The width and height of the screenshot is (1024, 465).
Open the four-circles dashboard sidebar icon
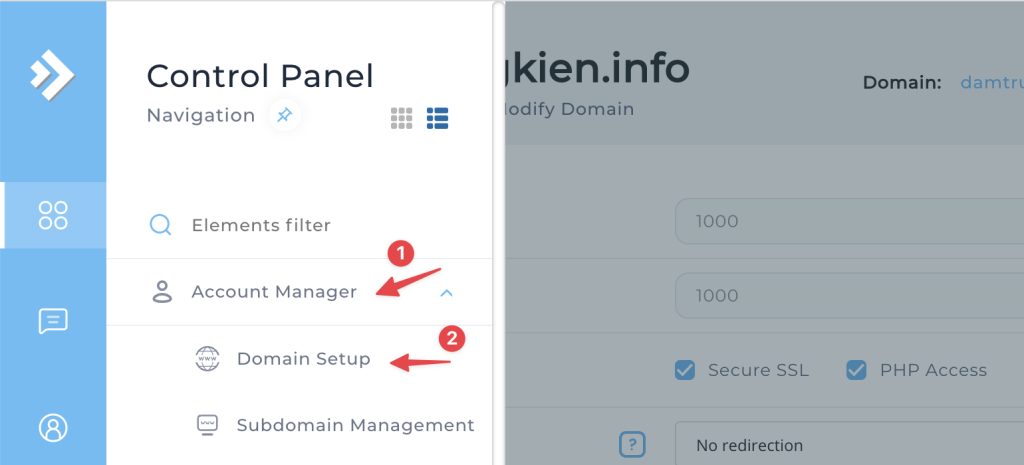coord(53,215)
